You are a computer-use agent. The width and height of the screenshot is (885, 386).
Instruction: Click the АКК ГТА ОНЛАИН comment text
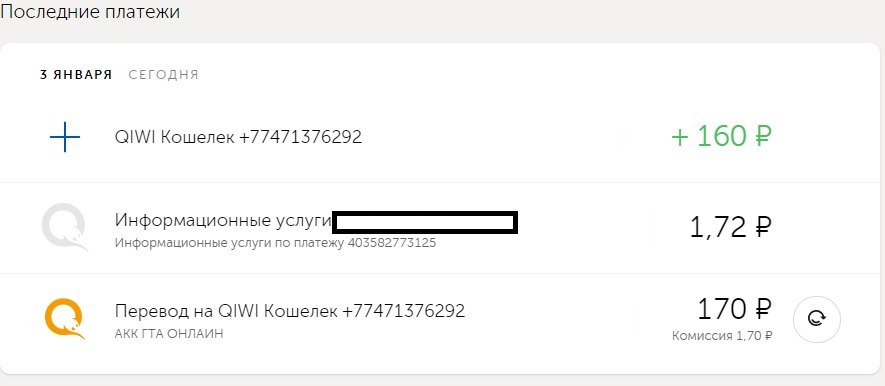[169, 334]
